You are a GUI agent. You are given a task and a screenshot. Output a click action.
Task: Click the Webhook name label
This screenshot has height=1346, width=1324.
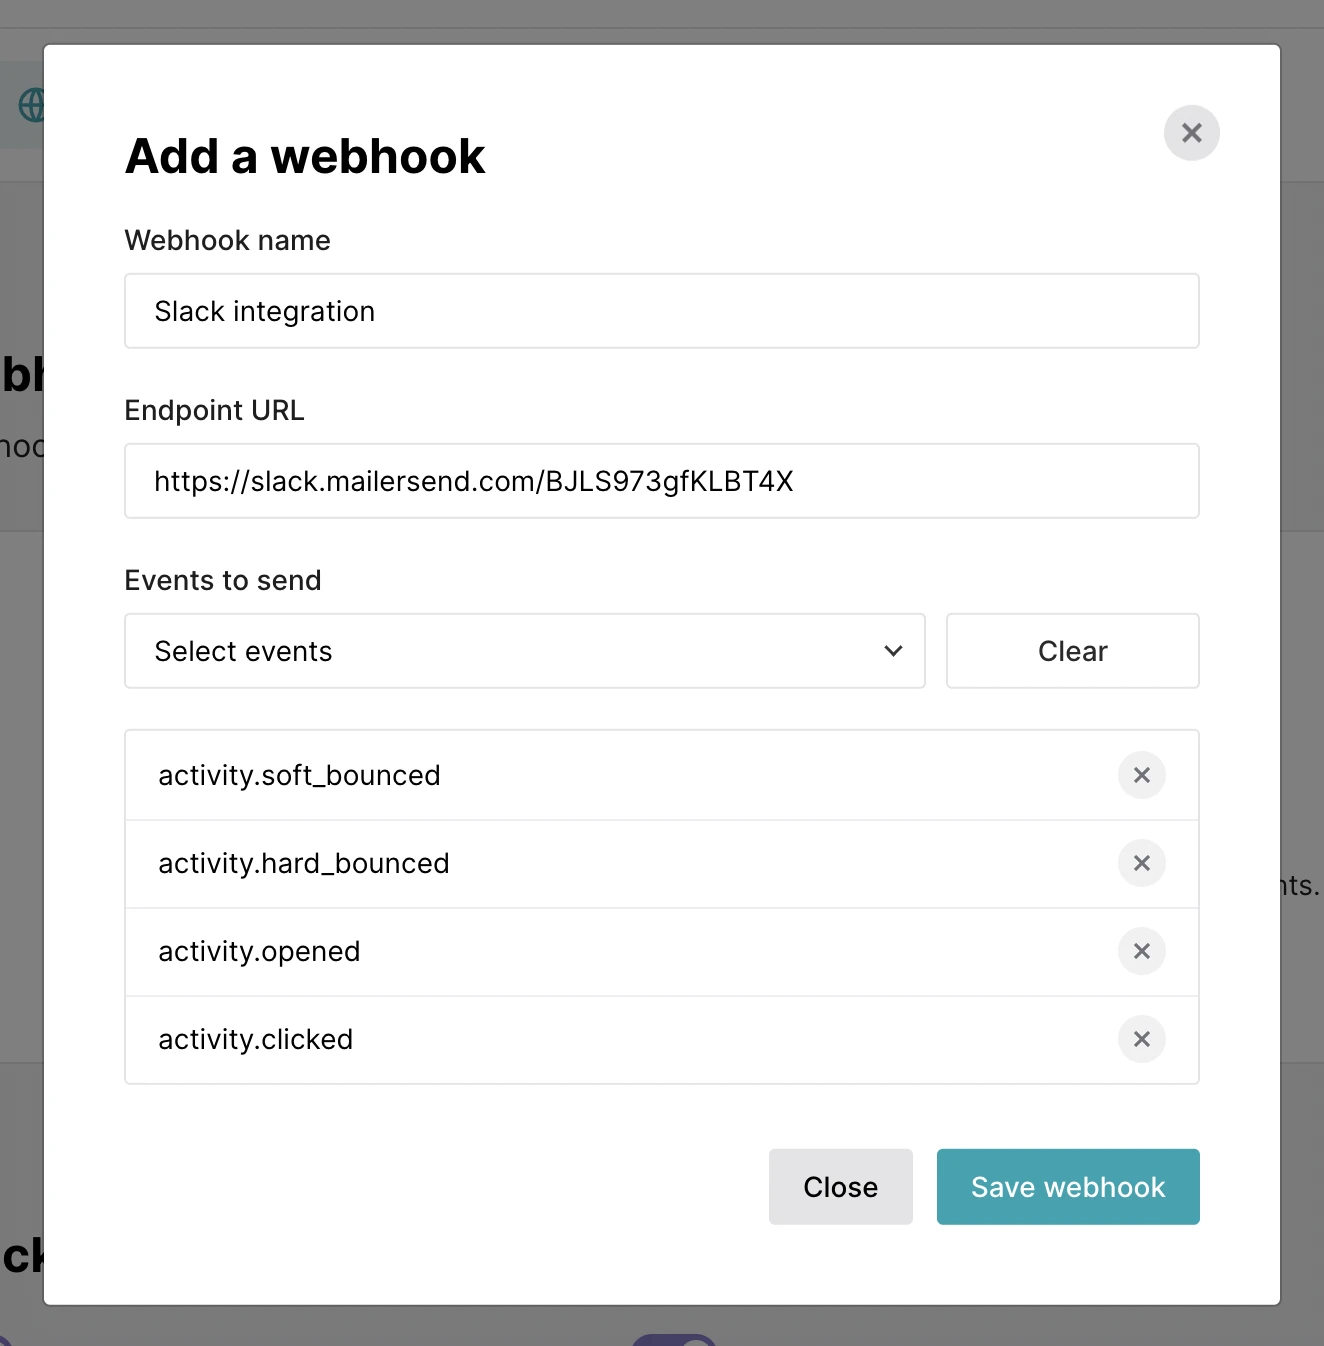pos(227,240)
